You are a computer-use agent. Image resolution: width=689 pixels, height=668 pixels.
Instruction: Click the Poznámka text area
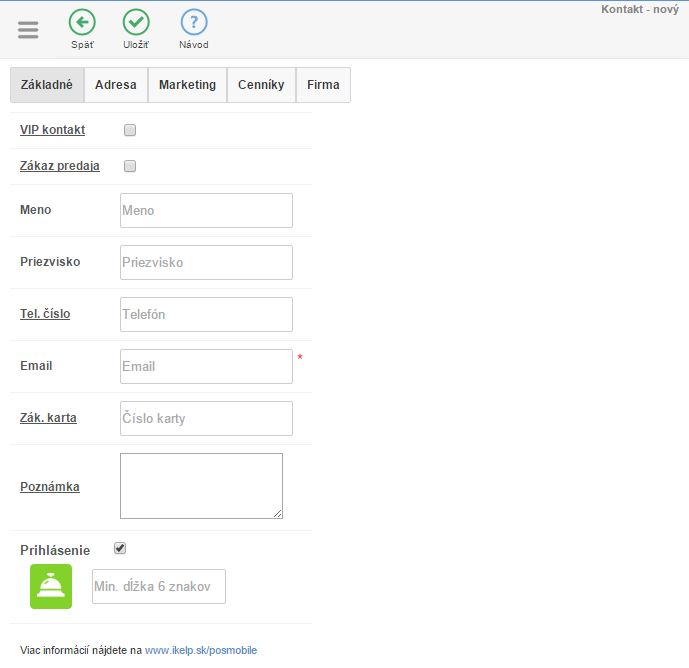[x=201, y=486]
